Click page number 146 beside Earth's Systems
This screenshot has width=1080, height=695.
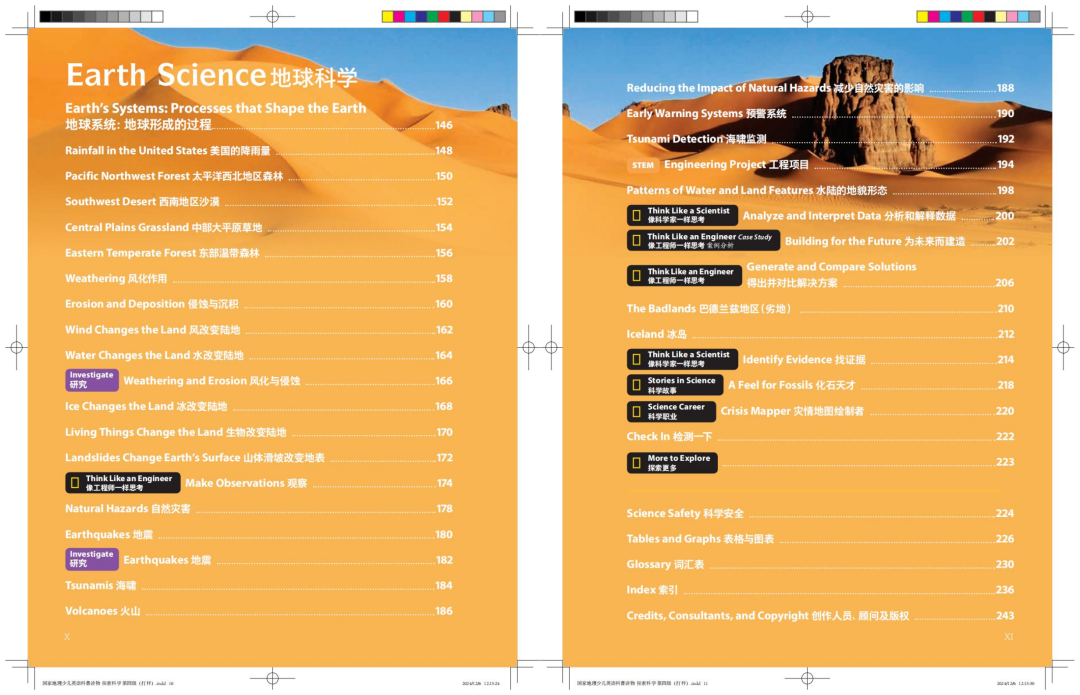click(444, 125)
